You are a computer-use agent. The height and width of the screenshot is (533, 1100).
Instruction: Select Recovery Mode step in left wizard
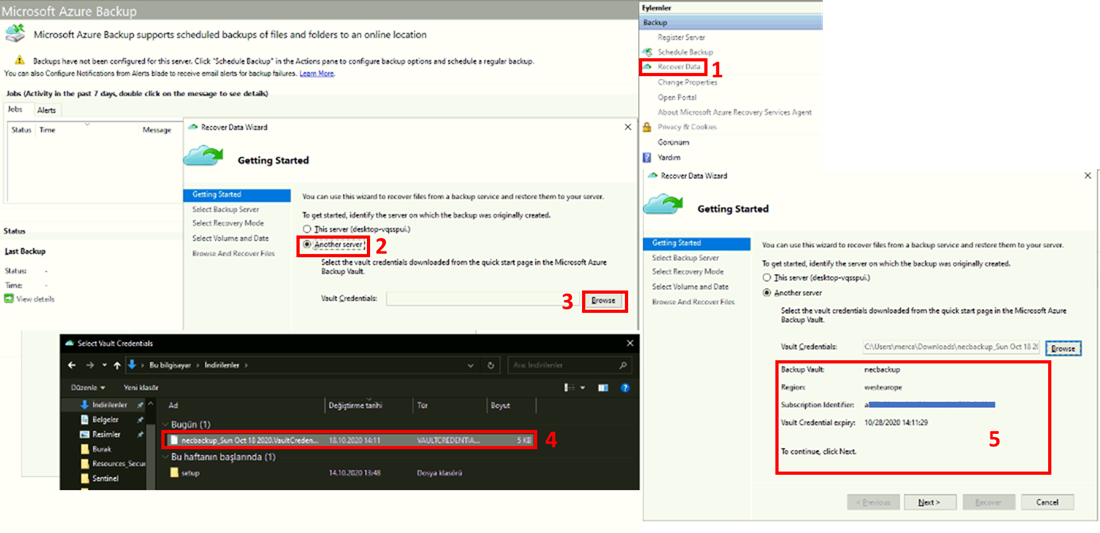tap(227, 224)
